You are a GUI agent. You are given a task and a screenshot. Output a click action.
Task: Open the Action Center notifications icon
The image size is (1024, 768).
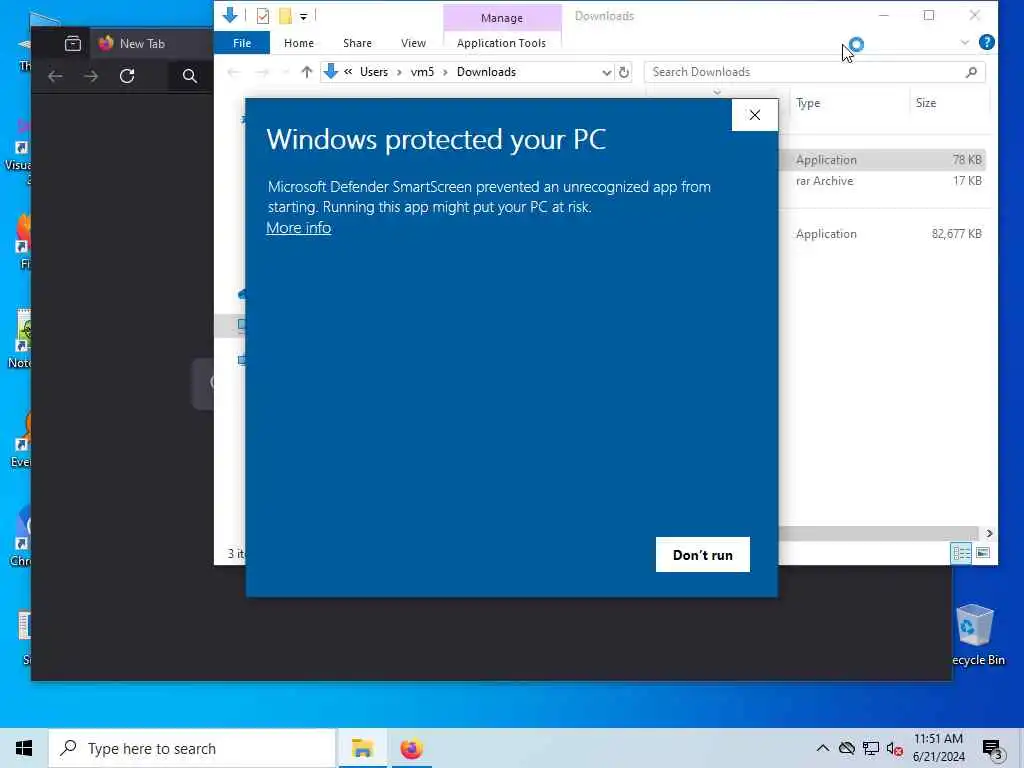(x=992, y=750)
